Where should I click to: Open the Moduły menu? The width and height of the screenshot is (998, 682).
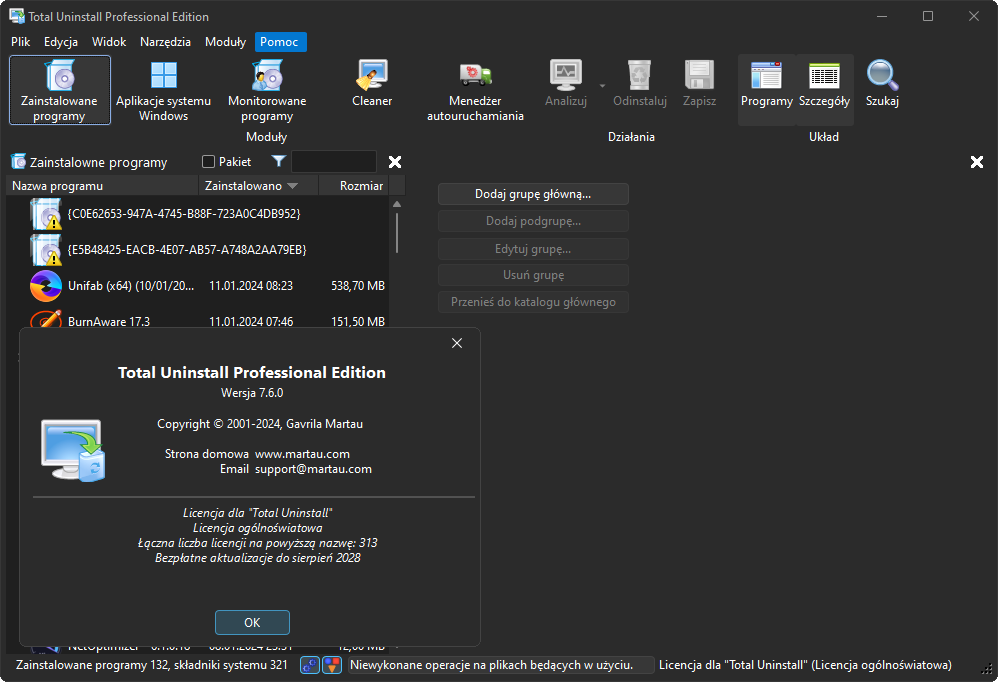(x=225, y=42)
